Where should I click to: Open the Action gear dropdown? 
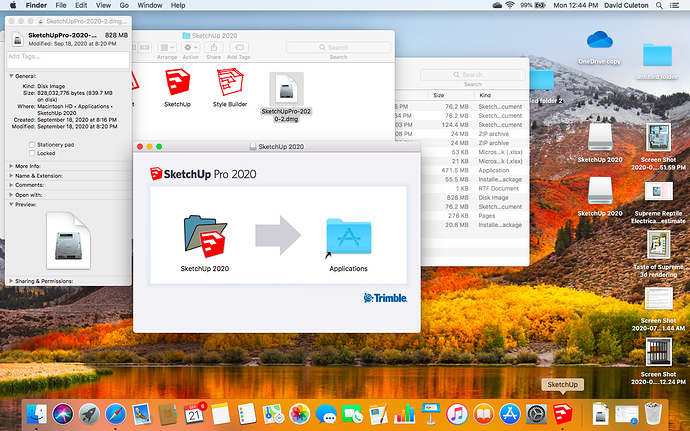point(191,47)
